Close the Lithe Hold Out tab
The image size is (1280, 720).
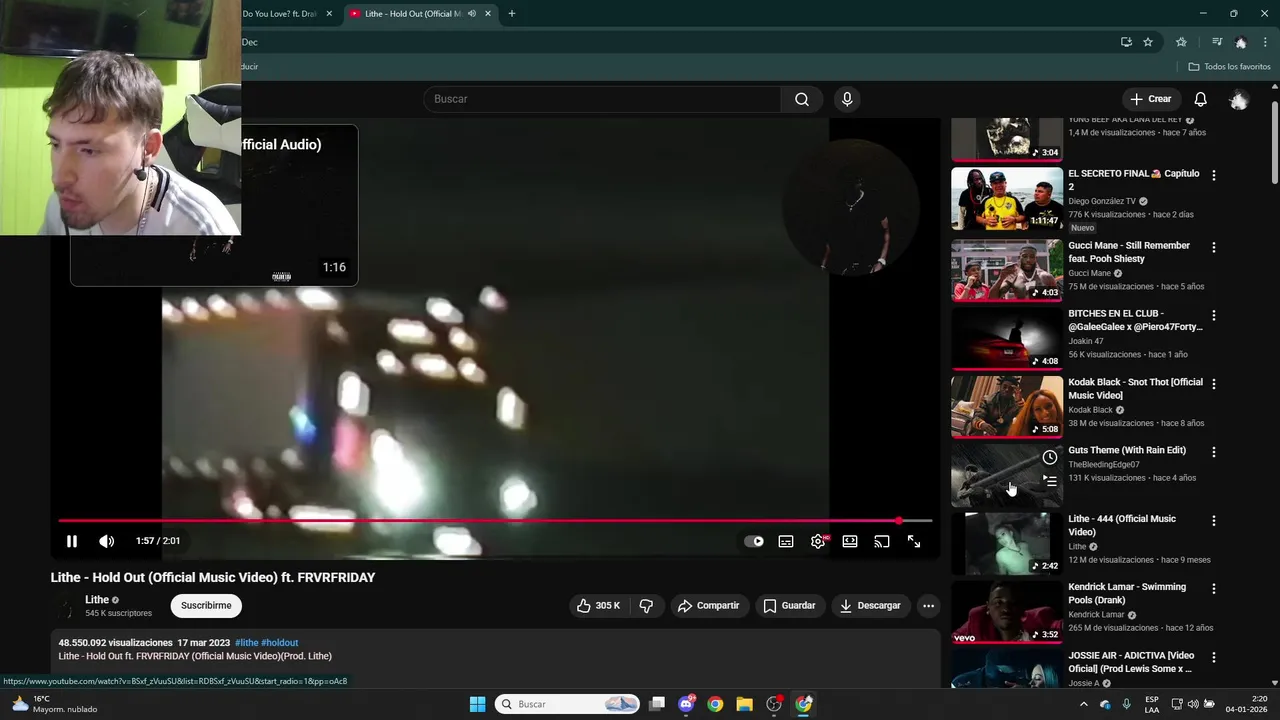(x=488, y=14)
